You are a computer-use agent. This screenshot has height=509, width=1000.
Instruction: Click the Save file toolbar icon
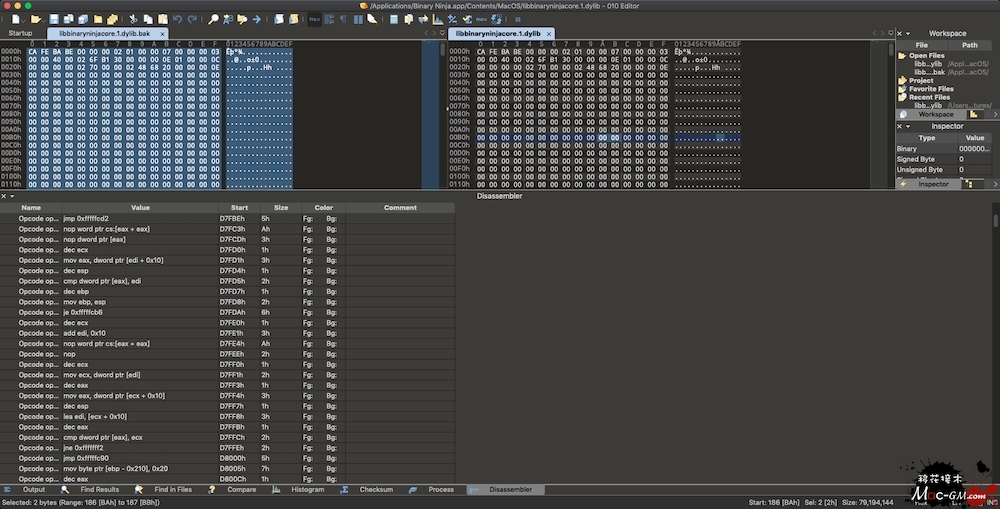tap(54, 19)
